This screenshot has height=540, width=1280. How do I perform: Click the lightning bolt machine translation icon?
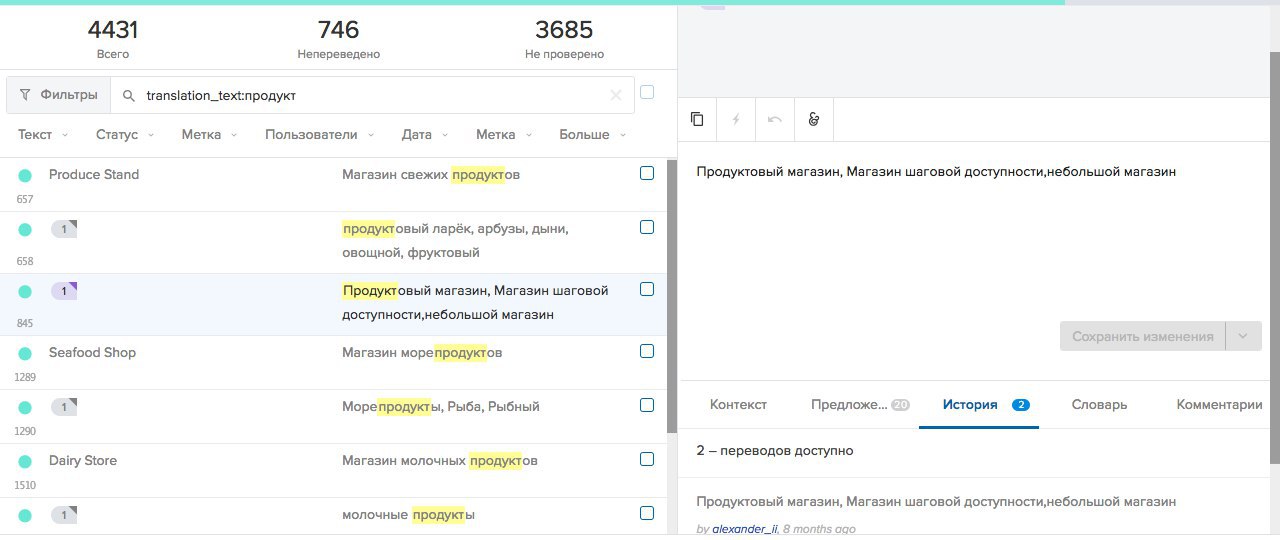point(736,119)
